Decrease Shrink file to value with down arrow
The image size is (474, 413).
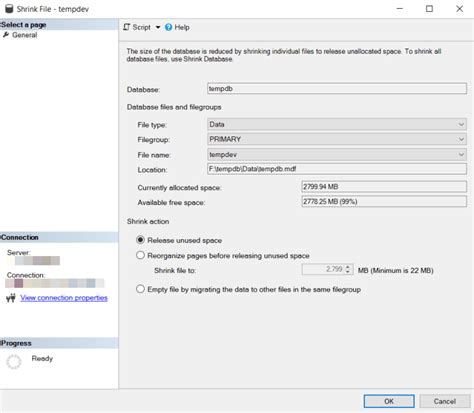(x=348, y=272)
